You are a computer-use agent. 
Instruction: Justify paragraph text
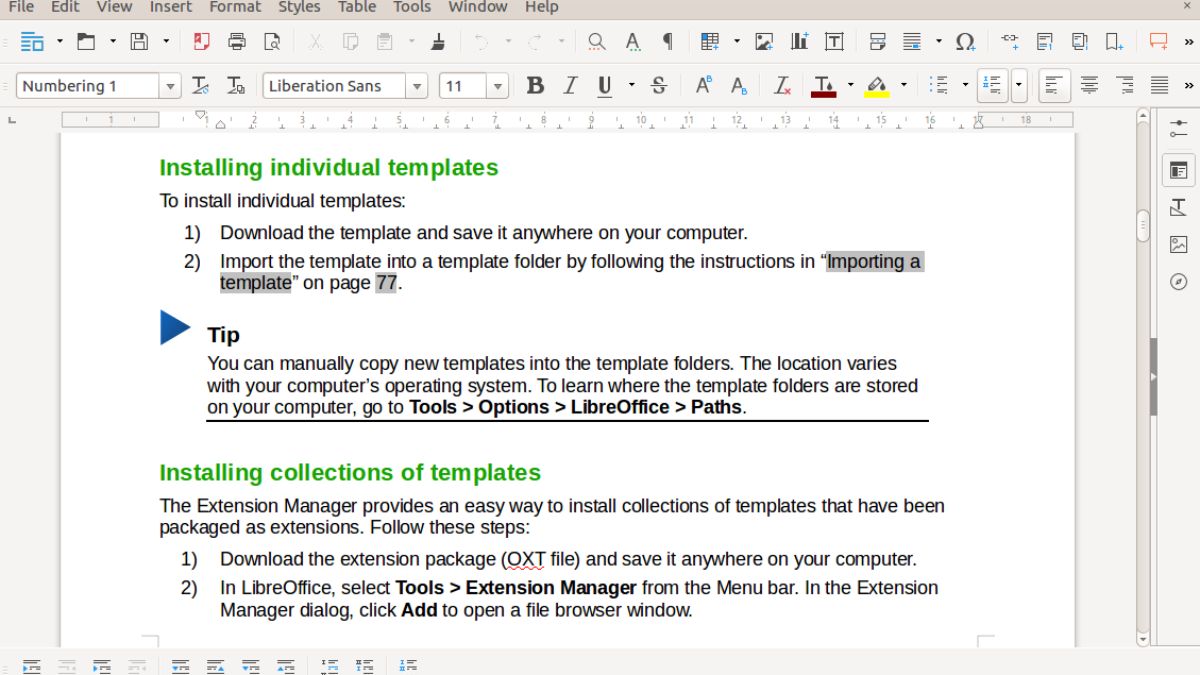(1159, 86)
